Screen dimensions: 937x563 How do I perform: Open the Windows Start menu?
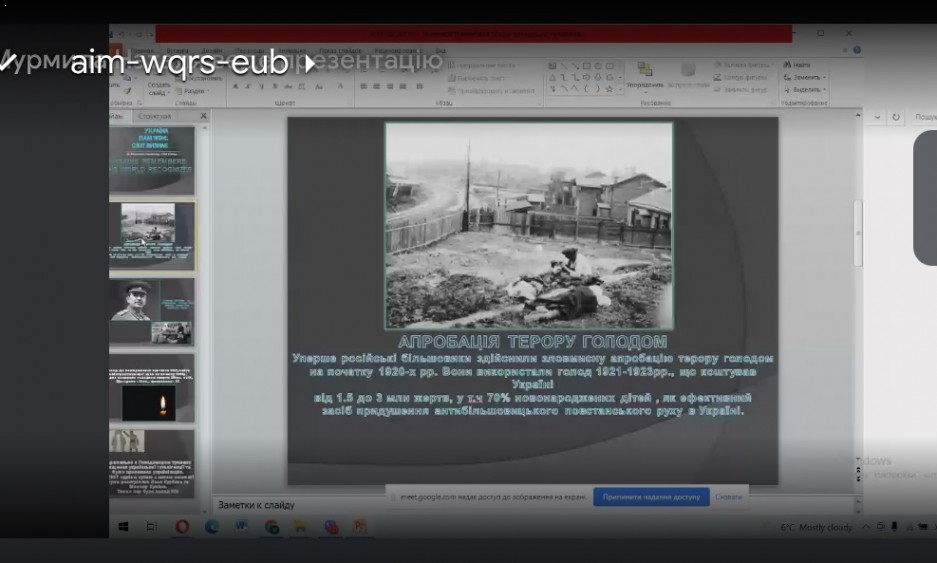pyautogui.click(x=123, y=527)
